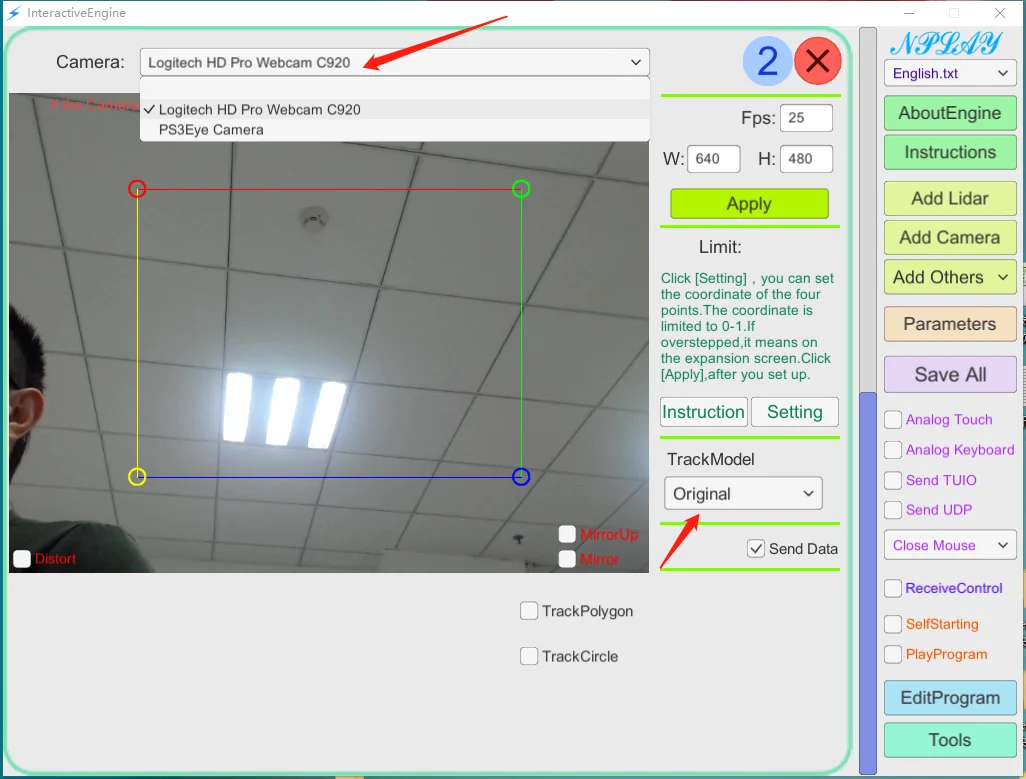Click the NPLAY logo
The width and height of the screenshot is (1026, 779).
946,44
